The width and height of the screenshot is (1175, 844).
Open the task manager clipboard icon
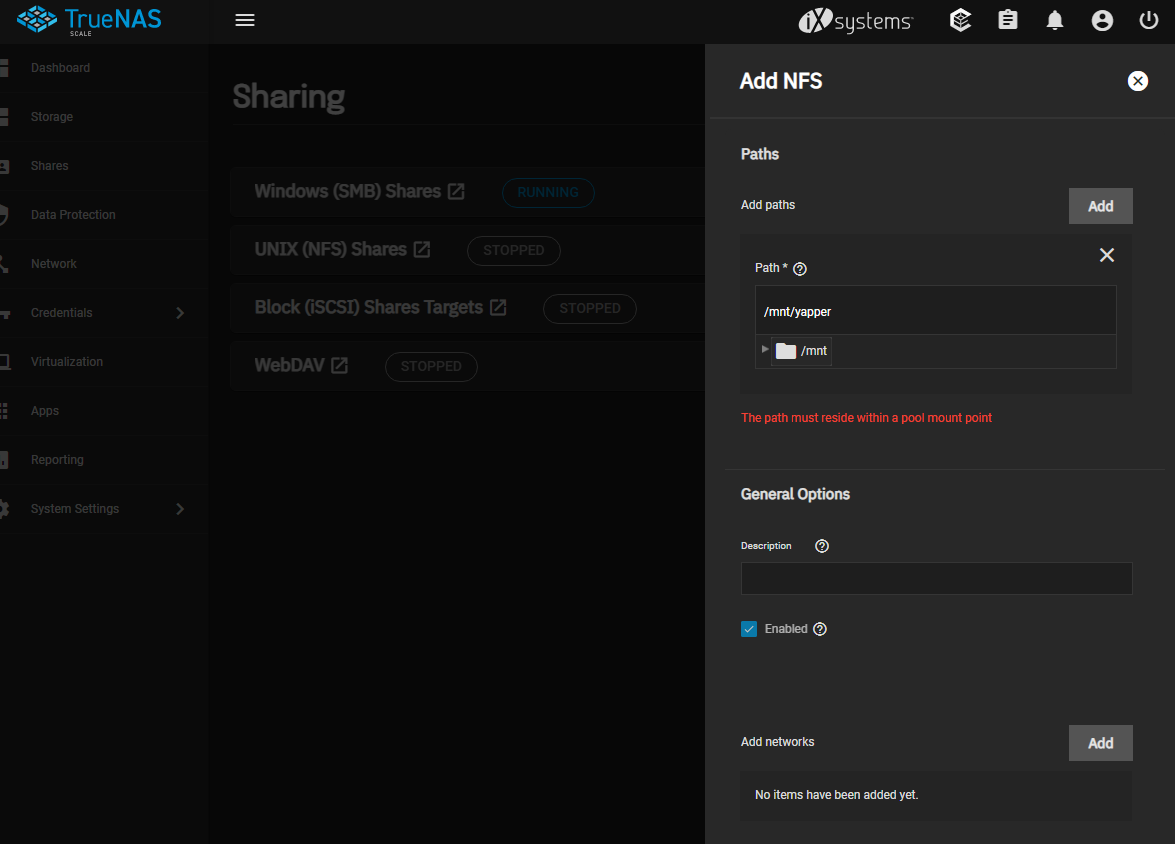pyautogui.click(x=1008, y=20)
